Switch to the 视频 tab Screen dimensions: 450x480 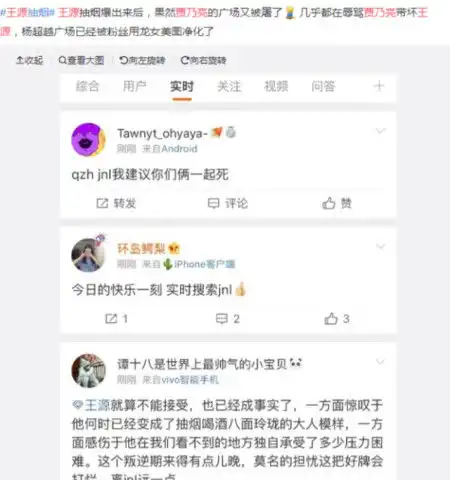click(276, 86)
